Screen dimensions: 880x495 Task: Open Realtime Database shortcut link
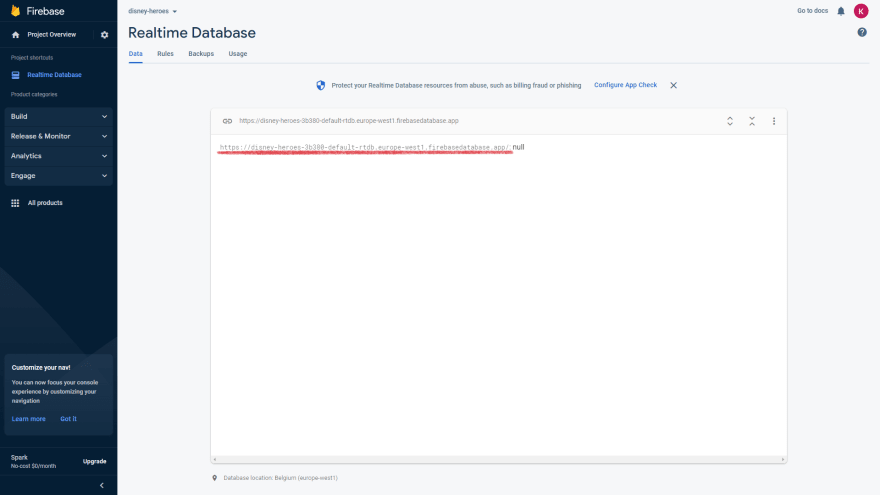54,75
